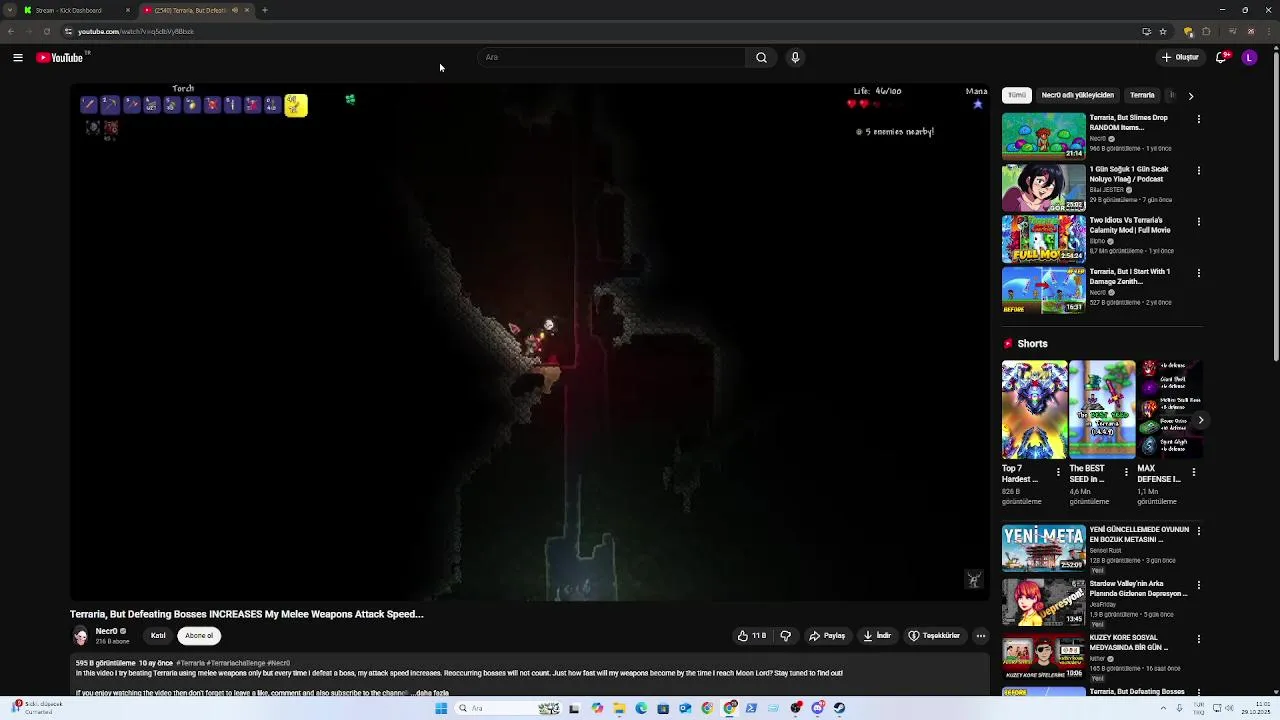Like the video with thumbs up
1280x720 pixels.
click(x=752, y=636)
